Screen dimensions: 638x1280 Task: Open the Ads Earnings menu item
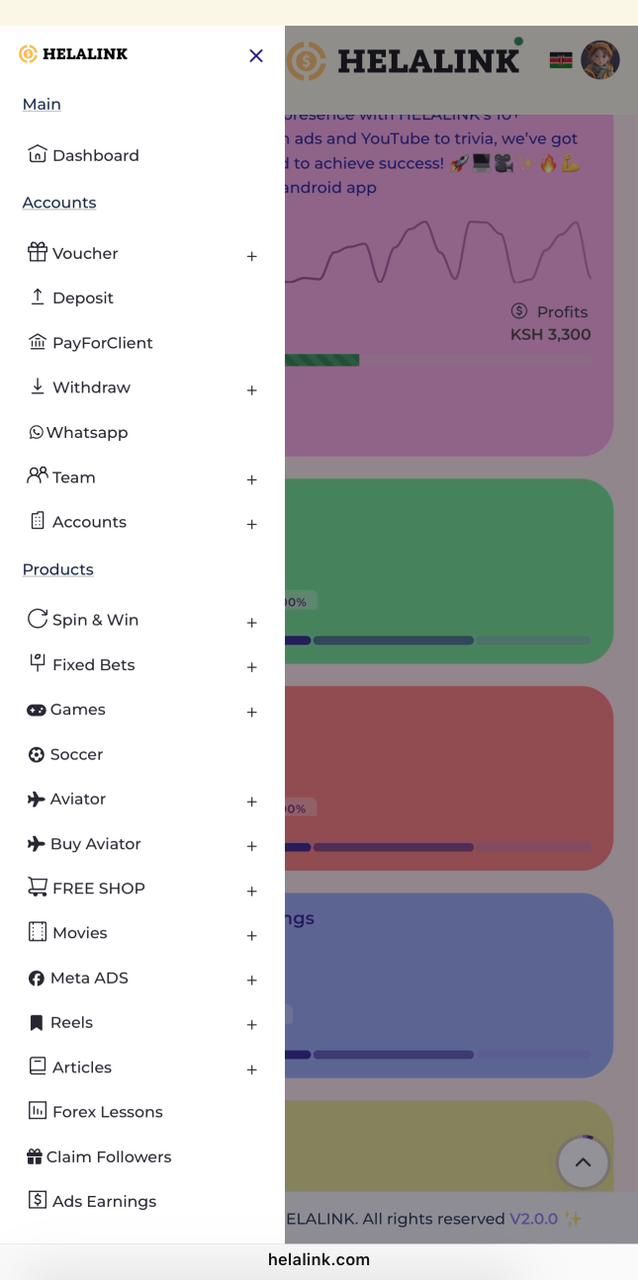tap(104, 1201)
